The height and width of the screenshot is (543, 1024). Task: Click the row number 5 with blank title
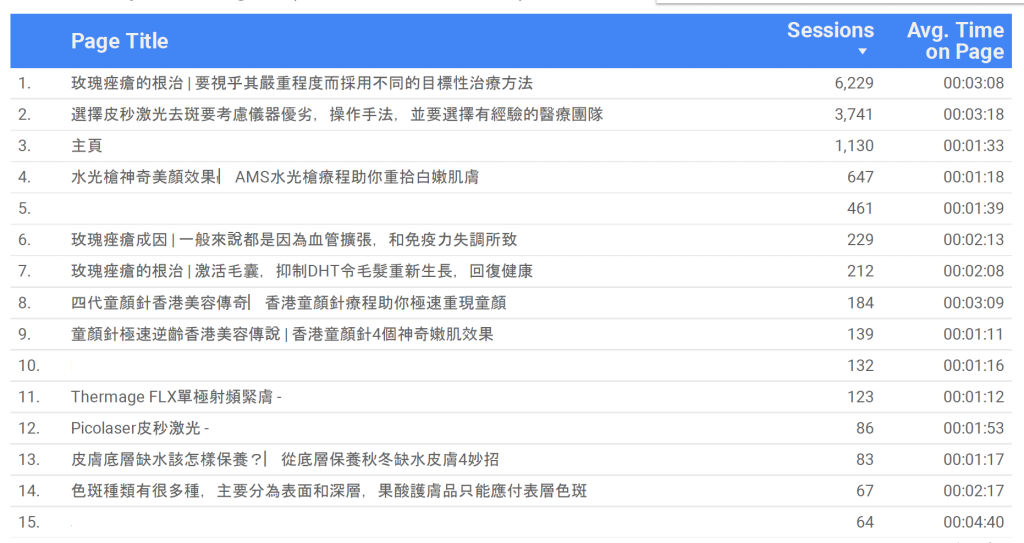coord(25,209)
